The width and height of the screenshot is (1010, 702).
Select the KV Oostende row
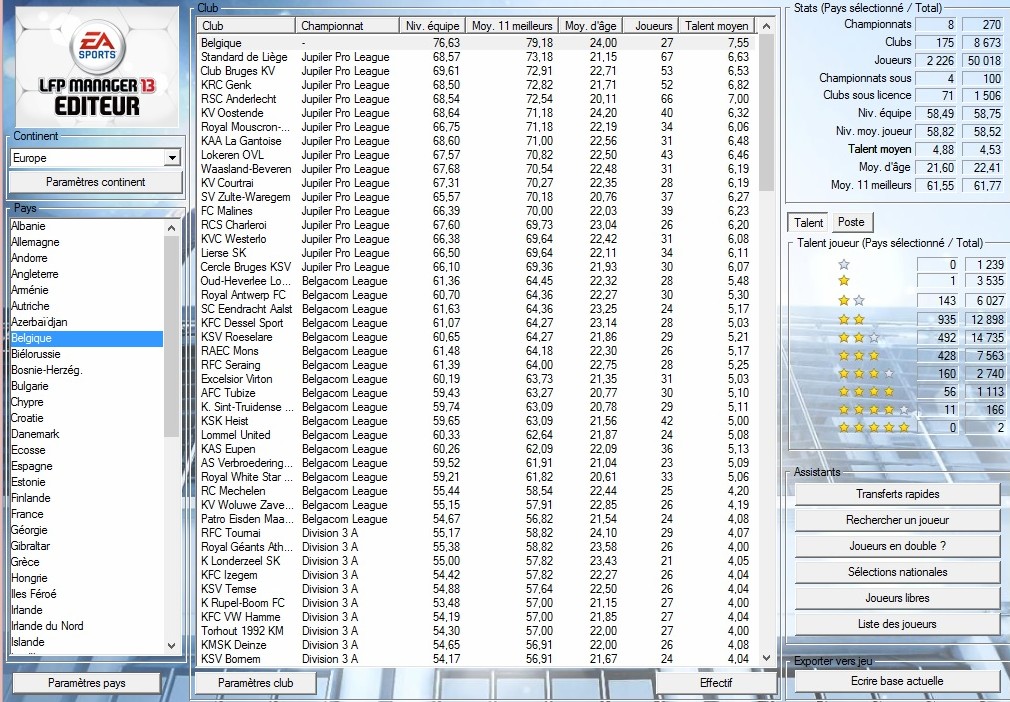[x=477, y=113]
